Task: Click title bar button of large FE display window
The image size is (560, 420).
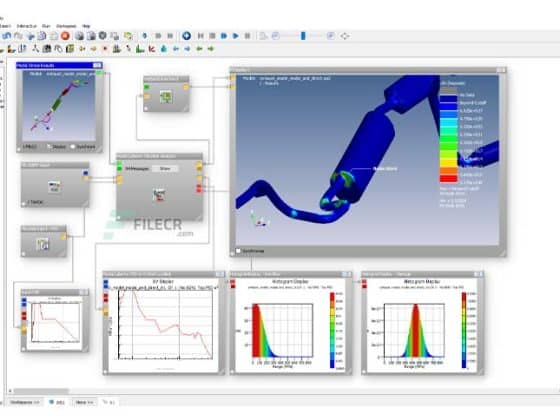Action: pos(501,70)
